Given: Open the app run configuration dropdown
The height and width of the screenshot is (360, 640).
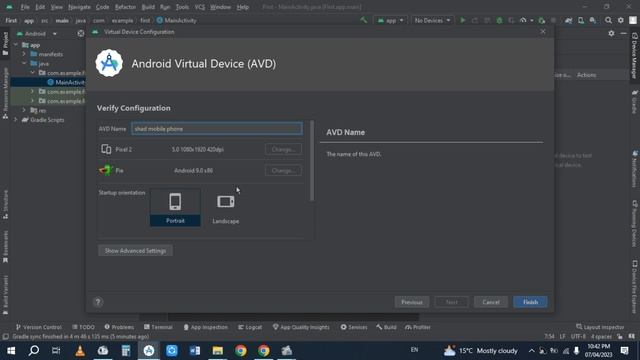Looking at the screenshot, I should 390,20.
